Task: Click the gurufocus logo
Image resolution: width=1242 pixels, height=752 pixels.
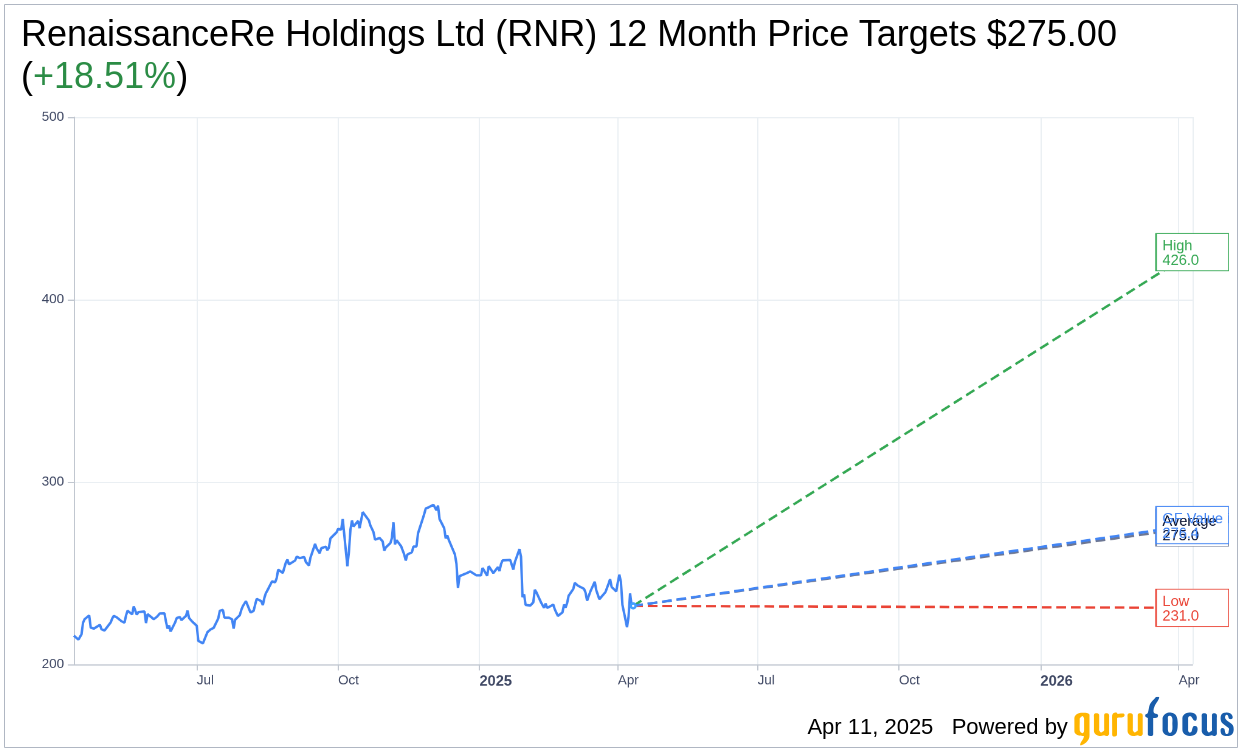Action: pos(1153,723)
